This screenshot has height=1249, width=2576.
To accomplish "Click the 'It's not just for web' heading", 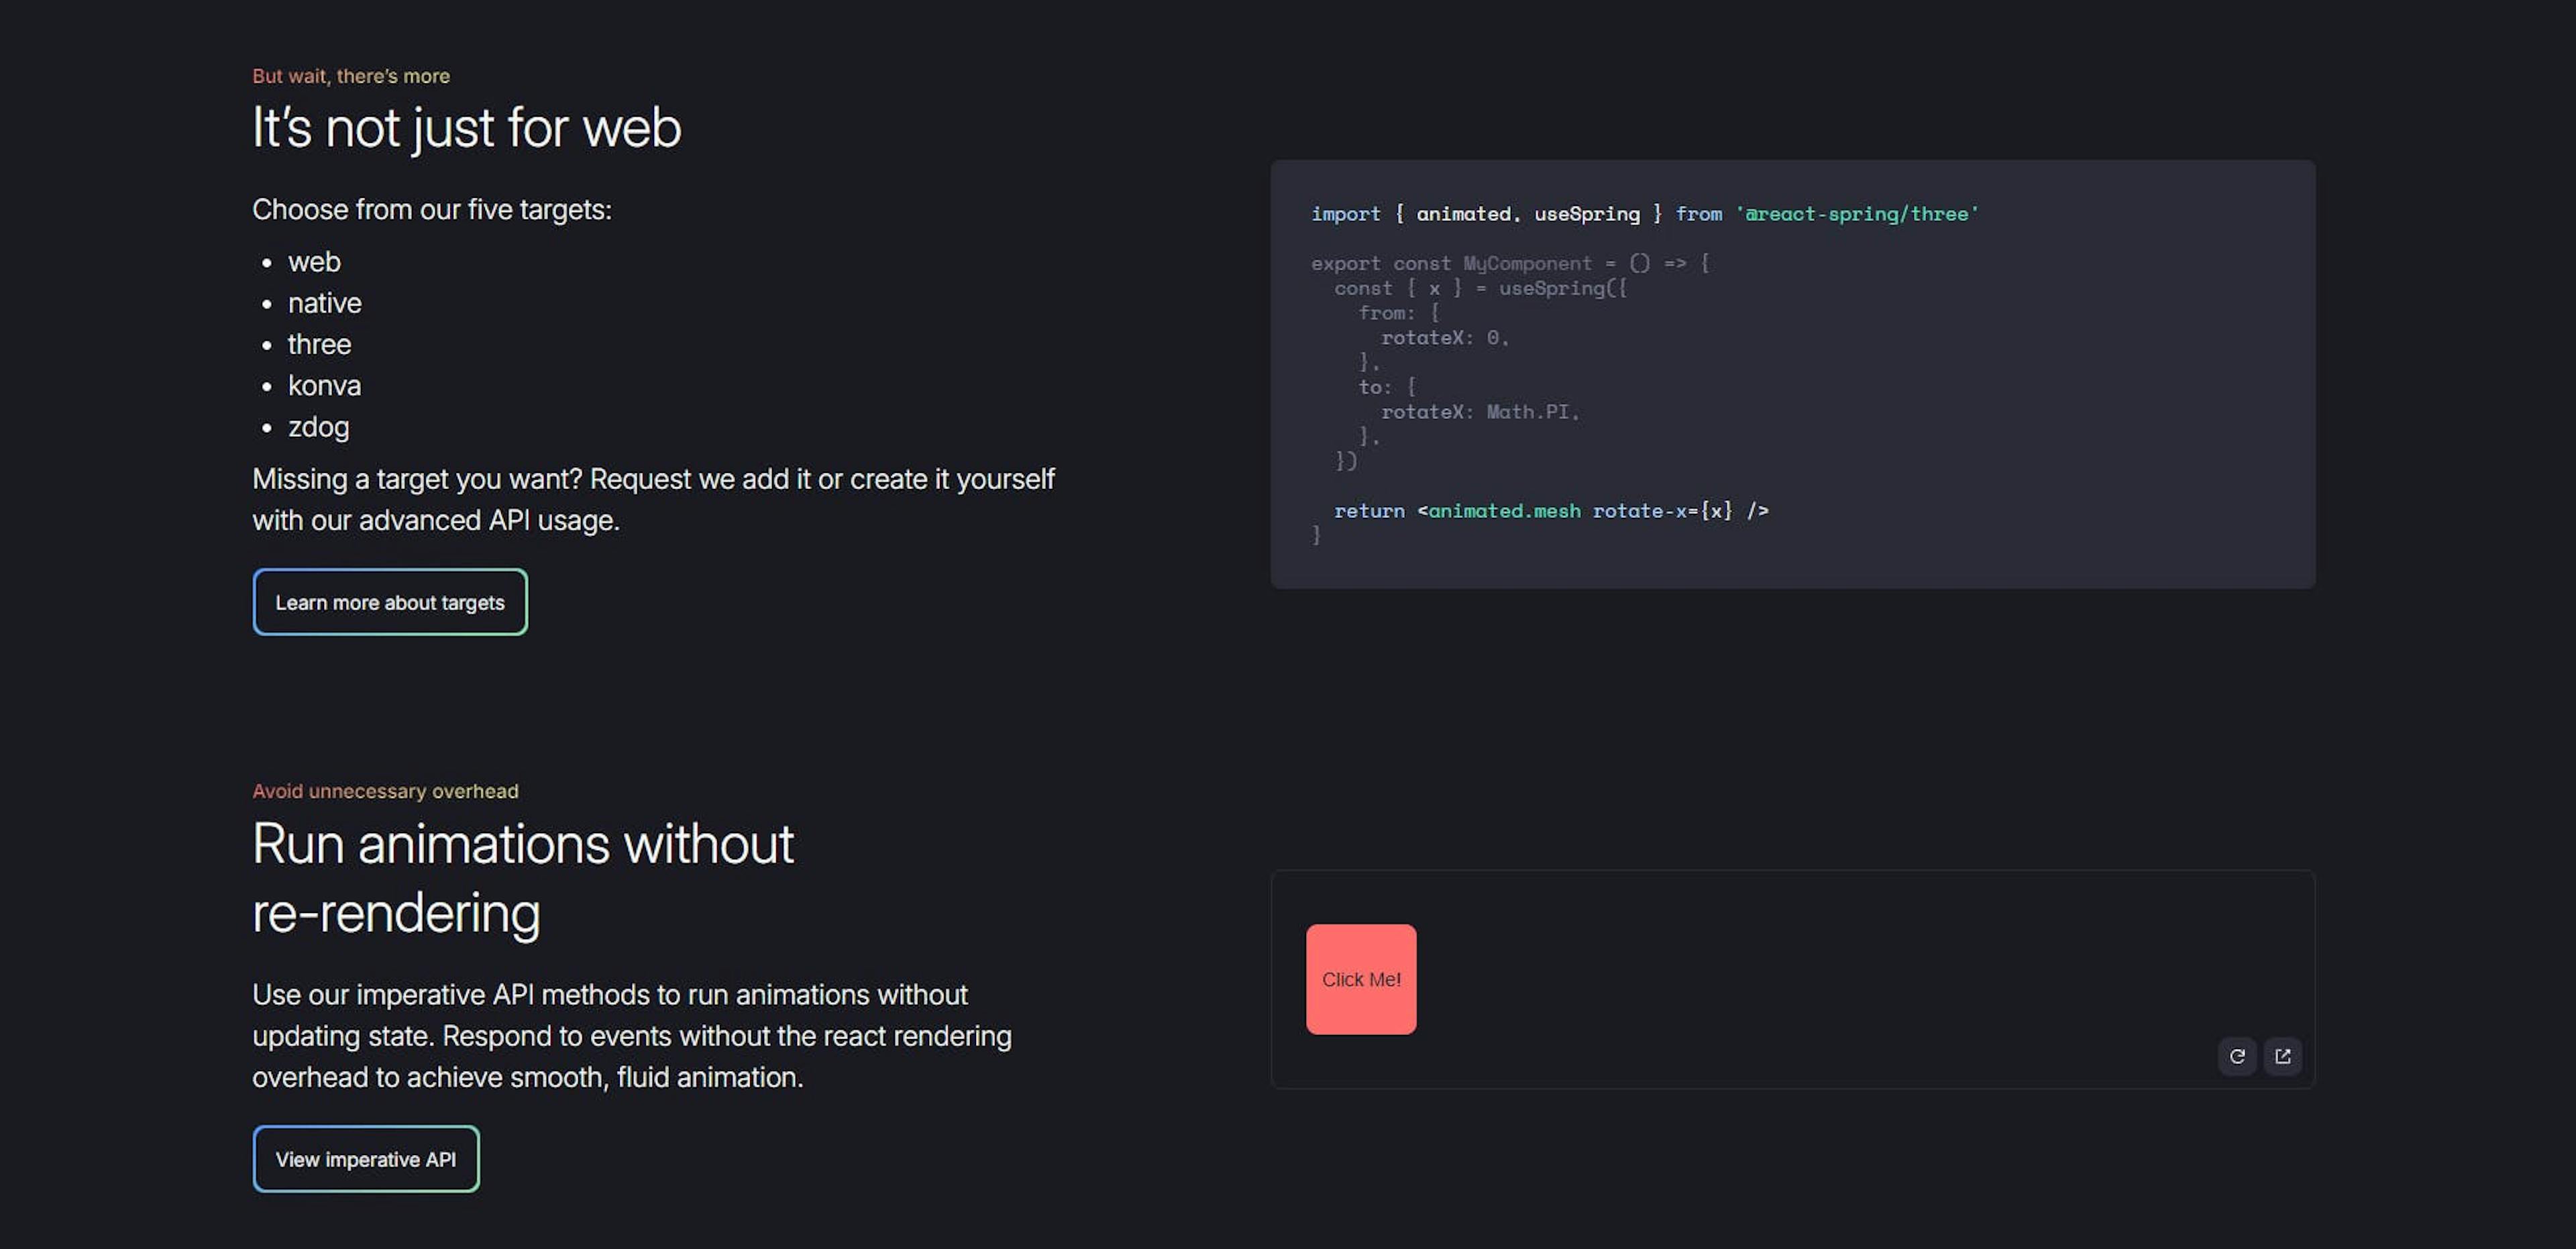I will tap(466, 128).
